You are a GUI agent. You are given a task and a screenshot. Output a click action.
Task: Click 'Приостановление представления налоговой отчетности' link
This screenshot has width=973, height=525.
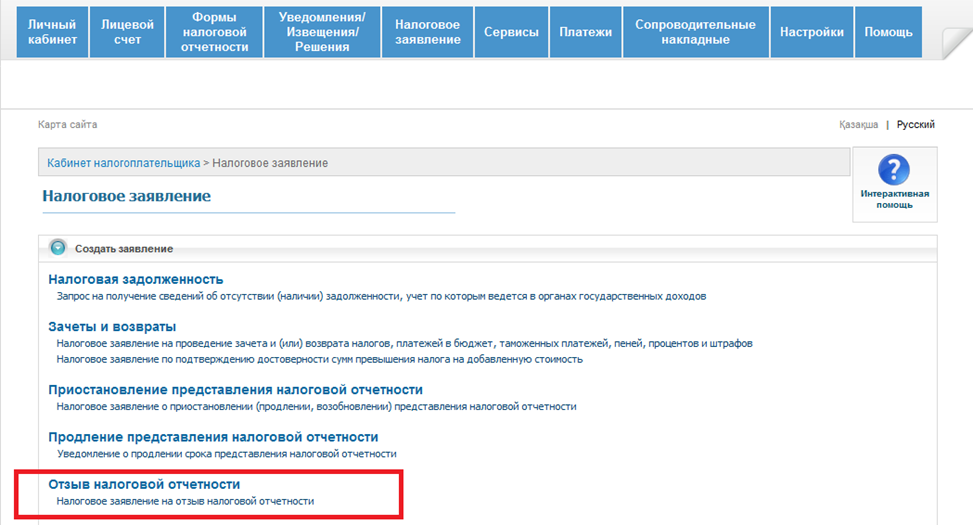tap(235, 389)
